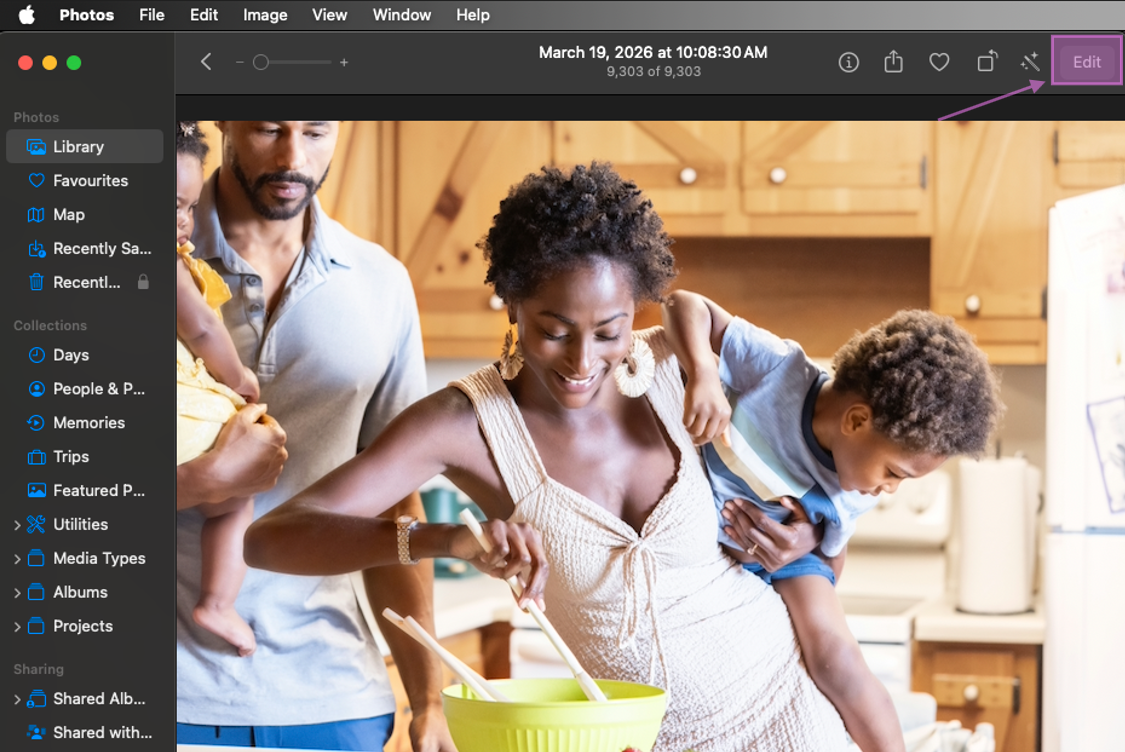Click the zoom out minus icon
1125x752 pixels.
[240, 62]
